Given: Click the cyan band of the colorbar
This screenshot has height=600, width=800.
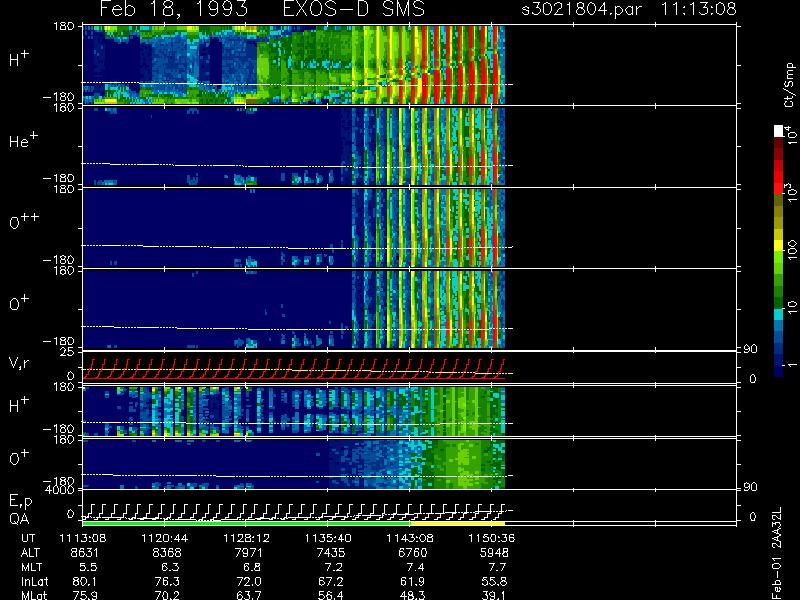Looking at the screenshot, I should point(779,315).
